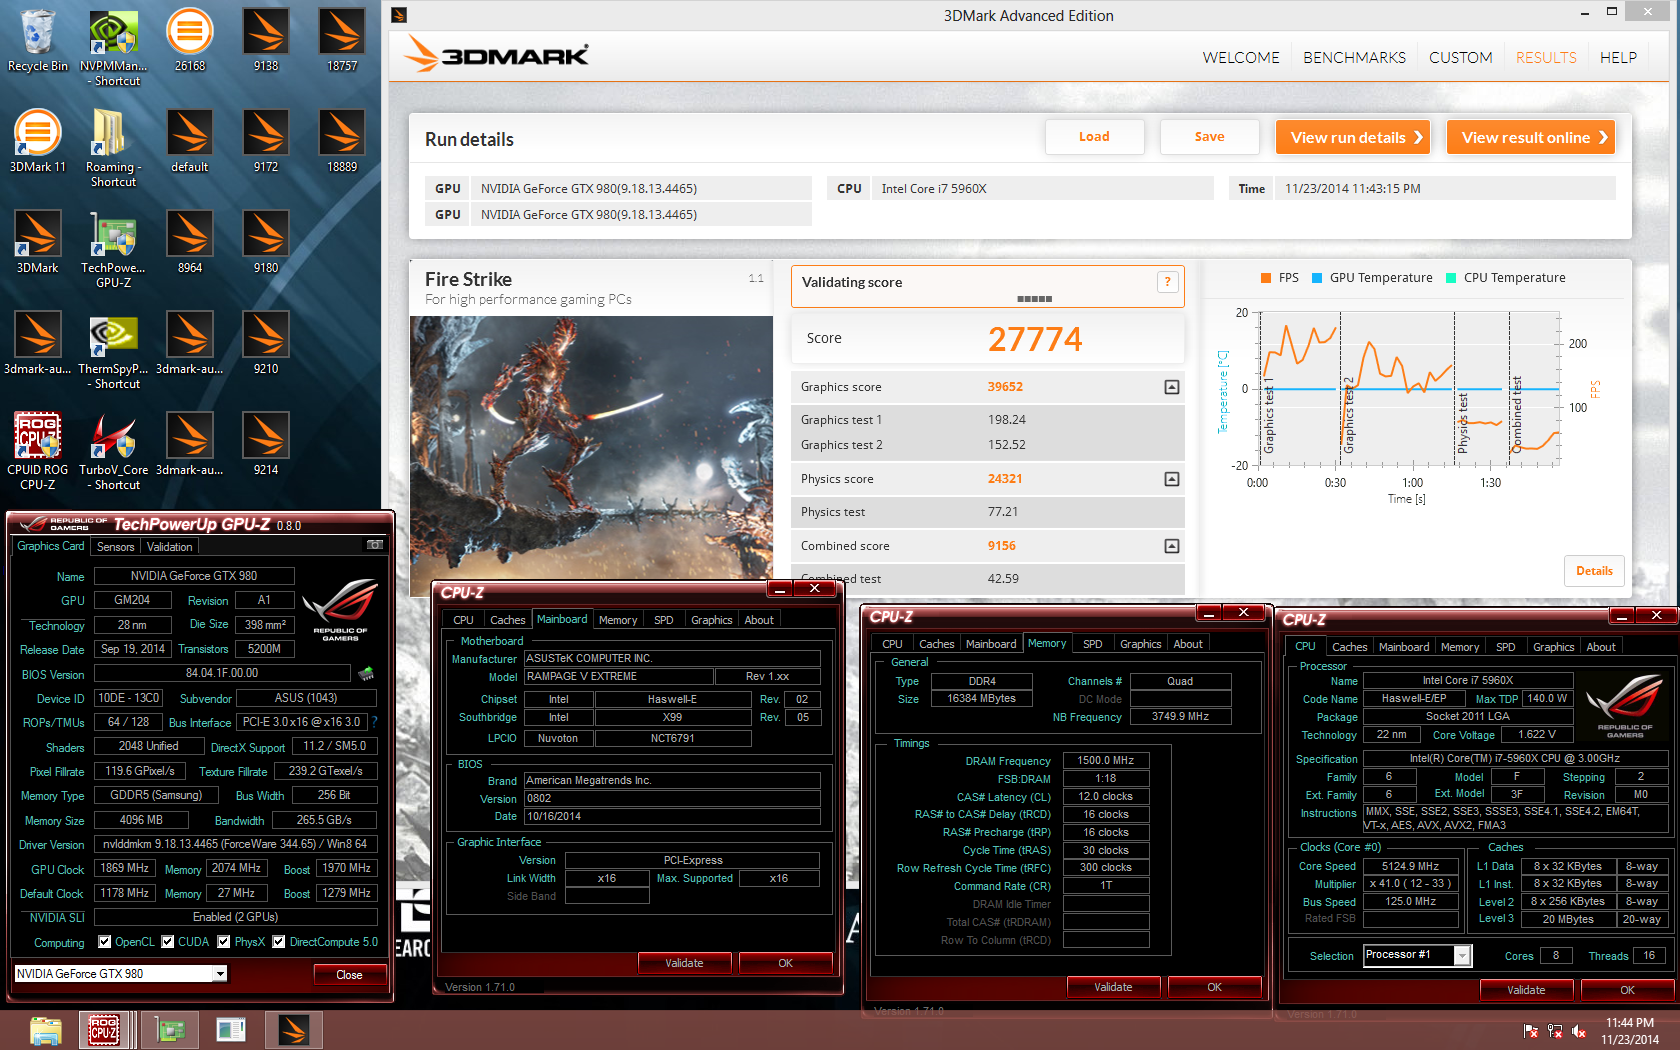Select the 9180 result file icon

click(x=266, y=243)
